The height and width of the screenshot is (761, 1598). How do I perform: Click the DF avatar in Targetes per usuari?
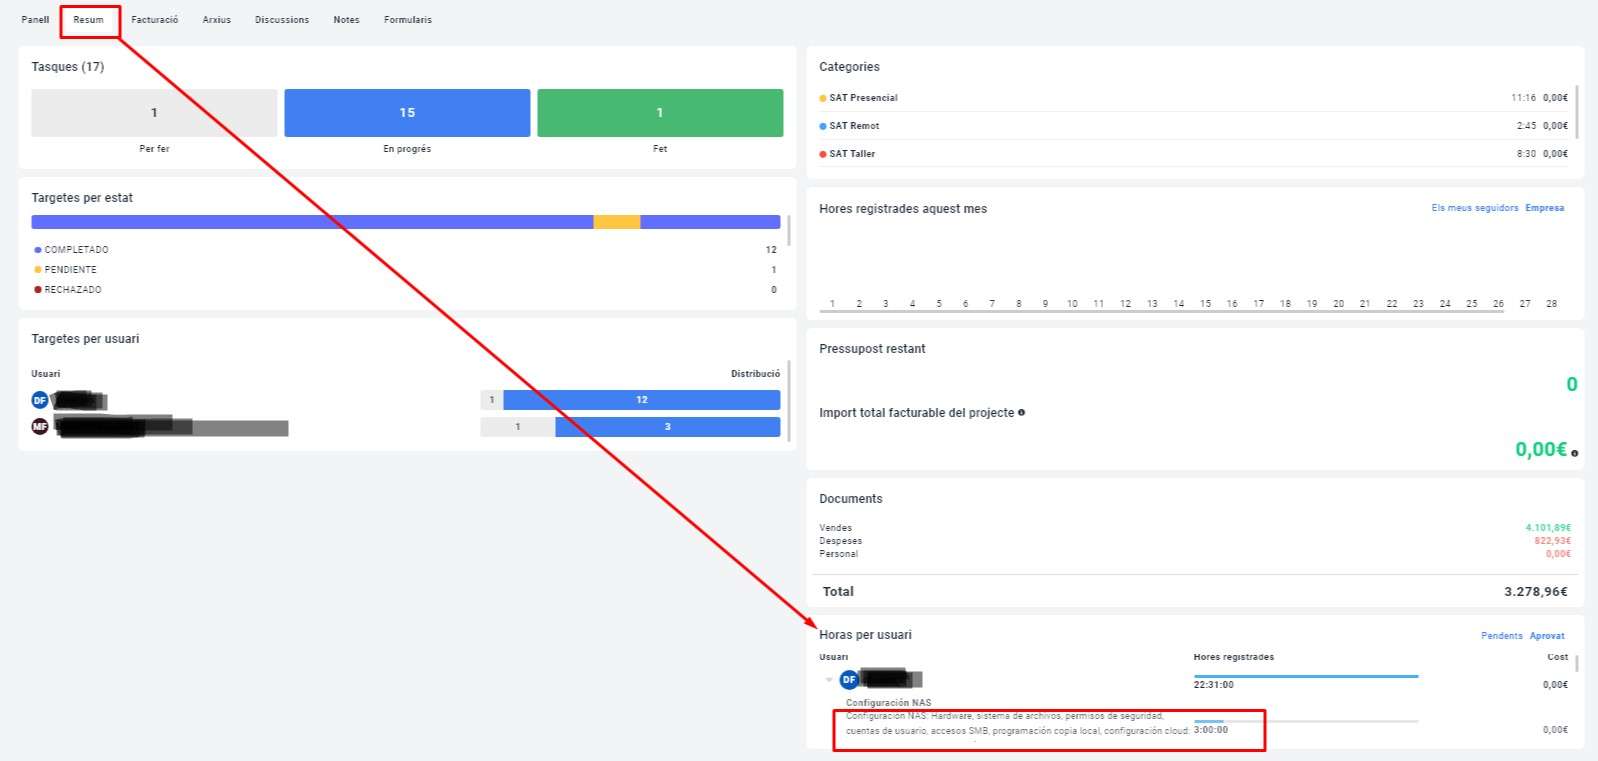pyautogui.click(x=40, y=400)
